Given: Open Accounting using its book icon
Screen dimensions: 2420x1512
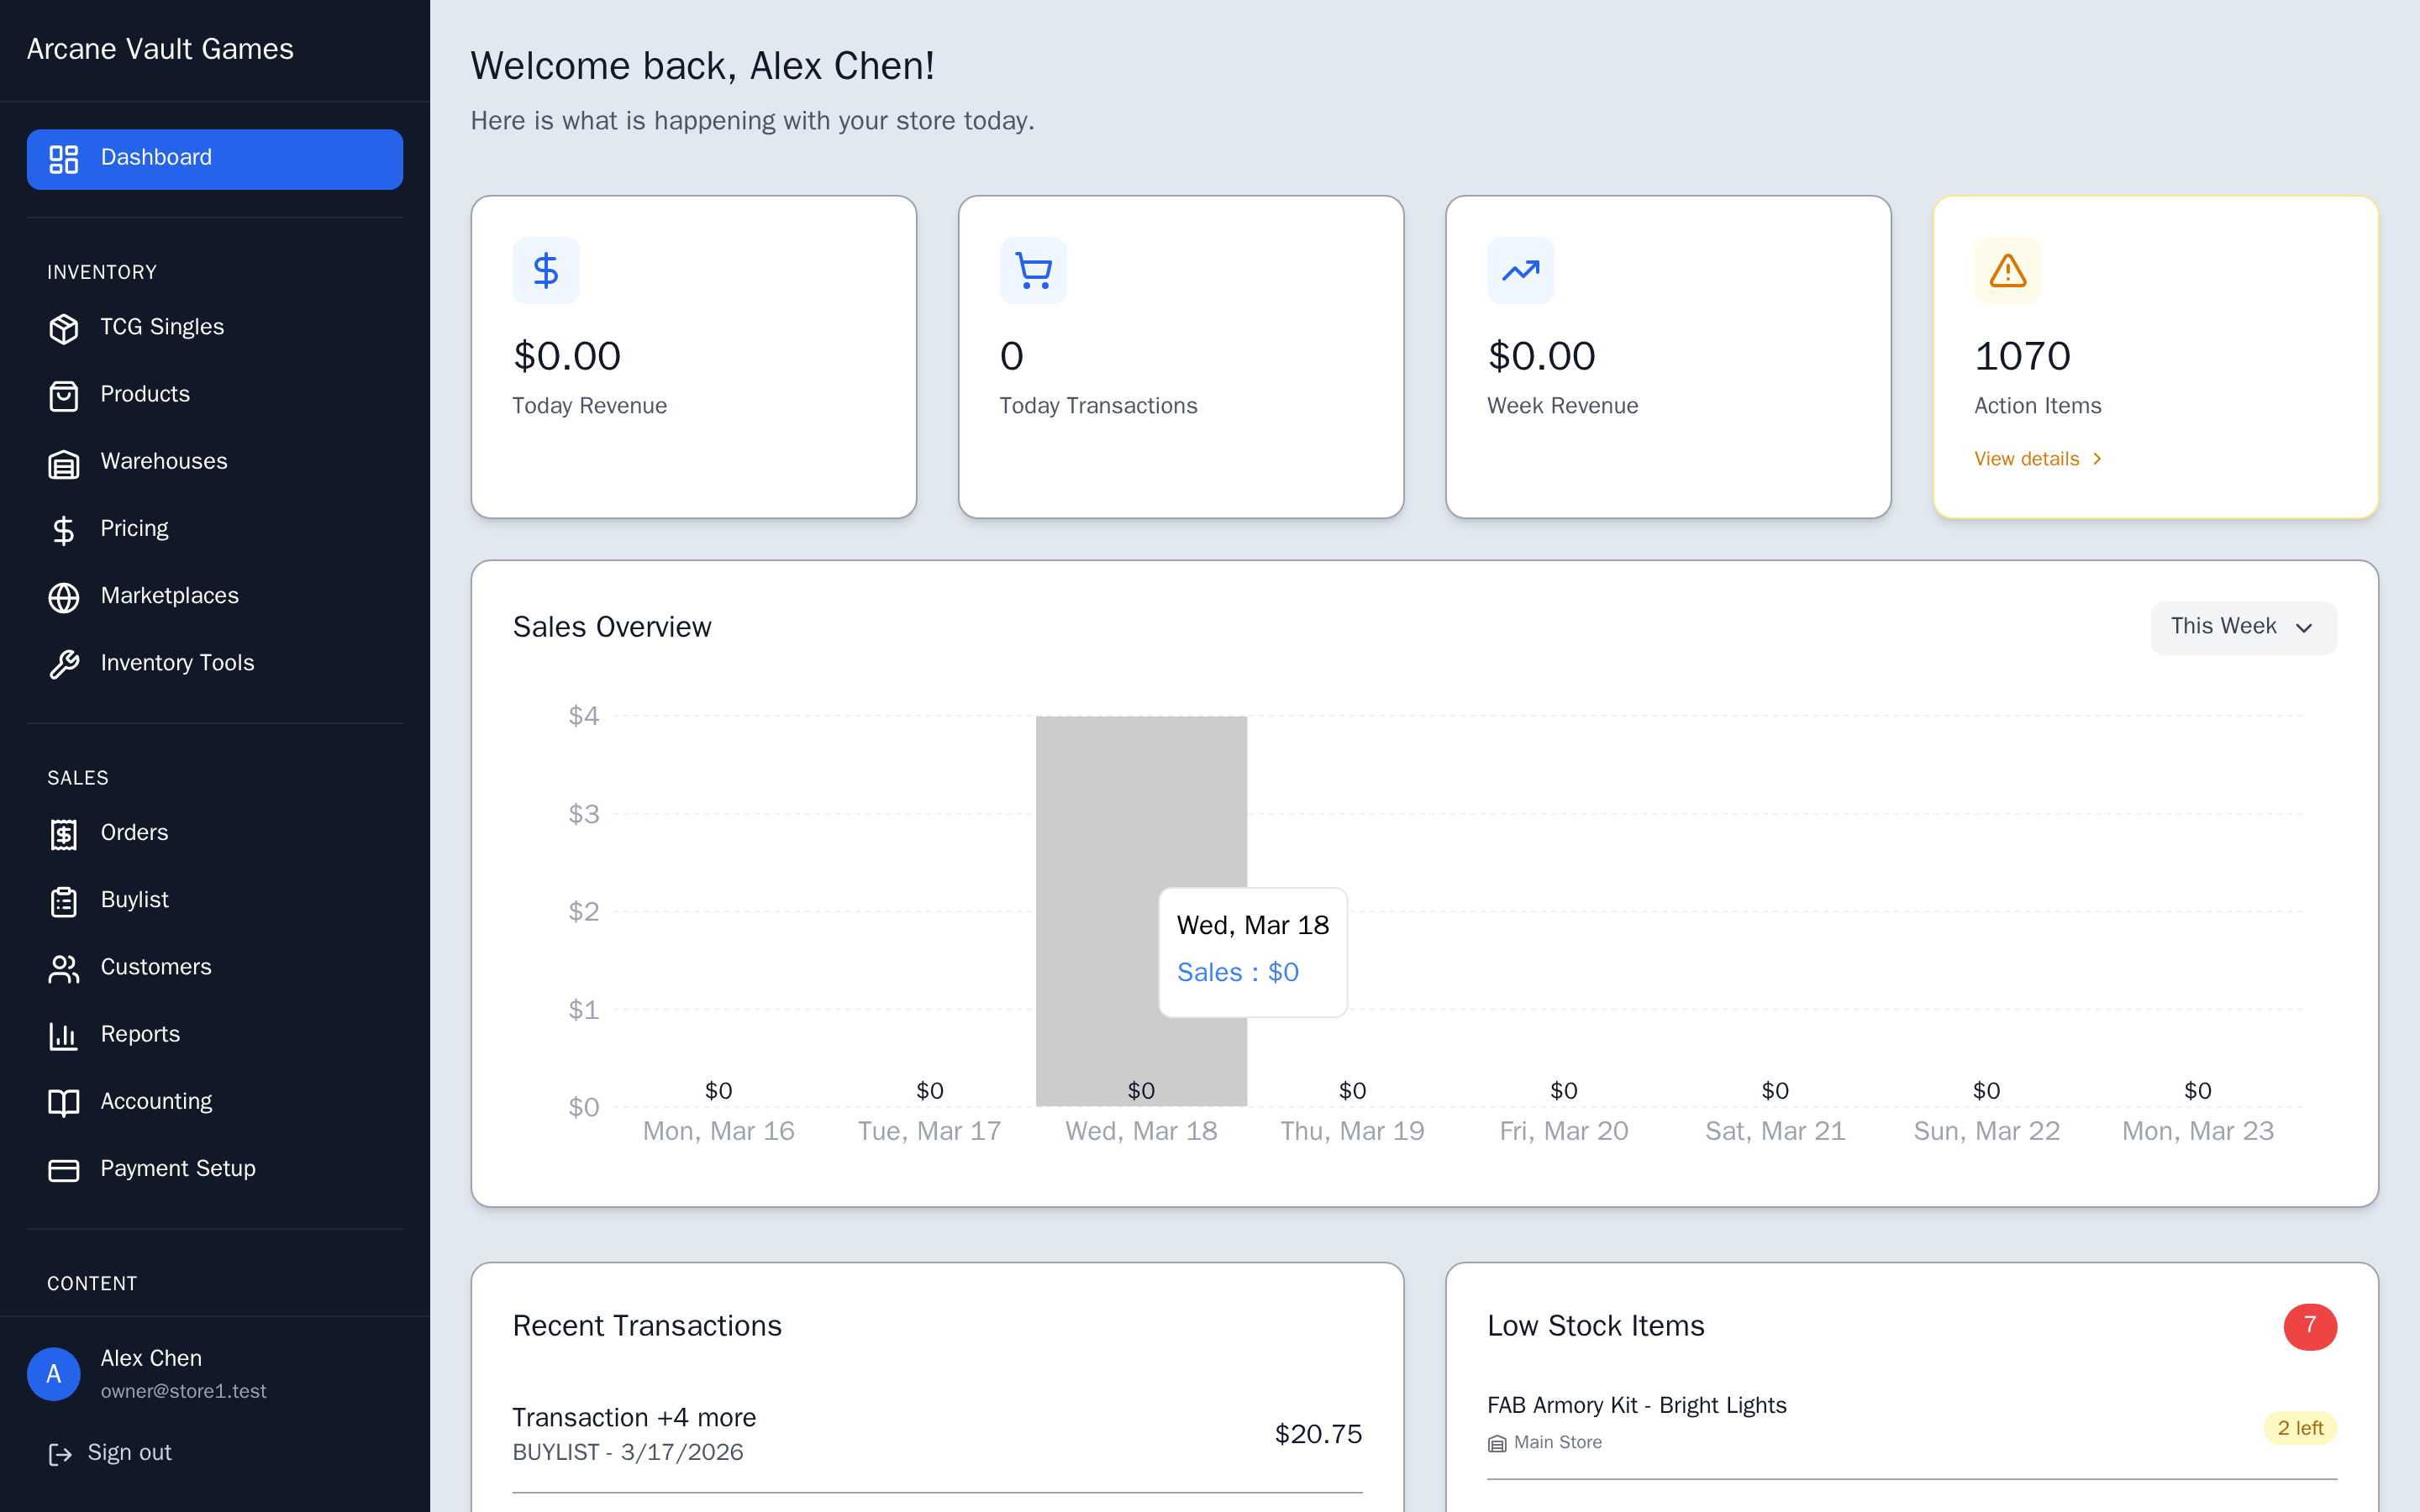Looking at the screenshot, I should tap(63, 1102).
